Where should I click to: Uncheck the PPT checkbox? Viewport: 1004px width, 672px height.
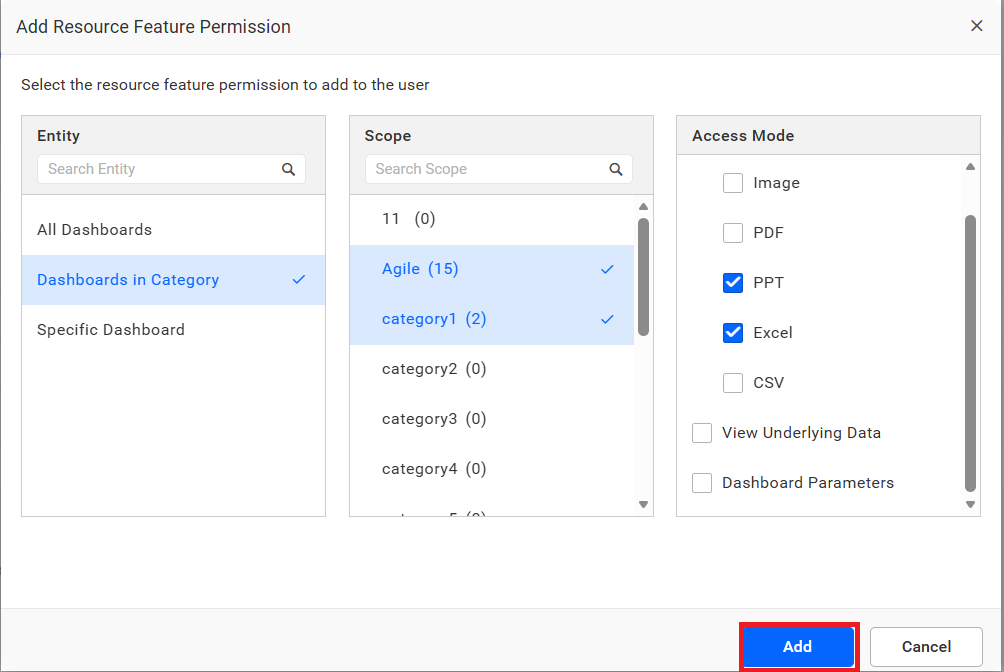(733, 282)
